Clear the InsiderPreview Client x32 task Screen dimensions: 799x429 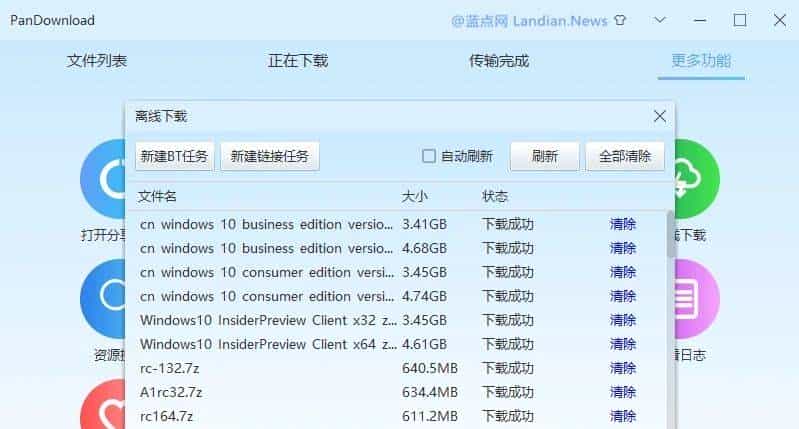tap(623, 320)
